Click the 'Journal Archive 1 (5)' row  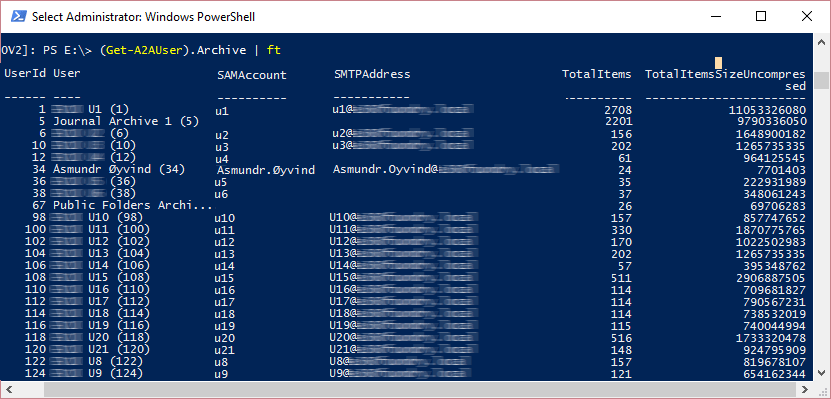click(405, 121)
